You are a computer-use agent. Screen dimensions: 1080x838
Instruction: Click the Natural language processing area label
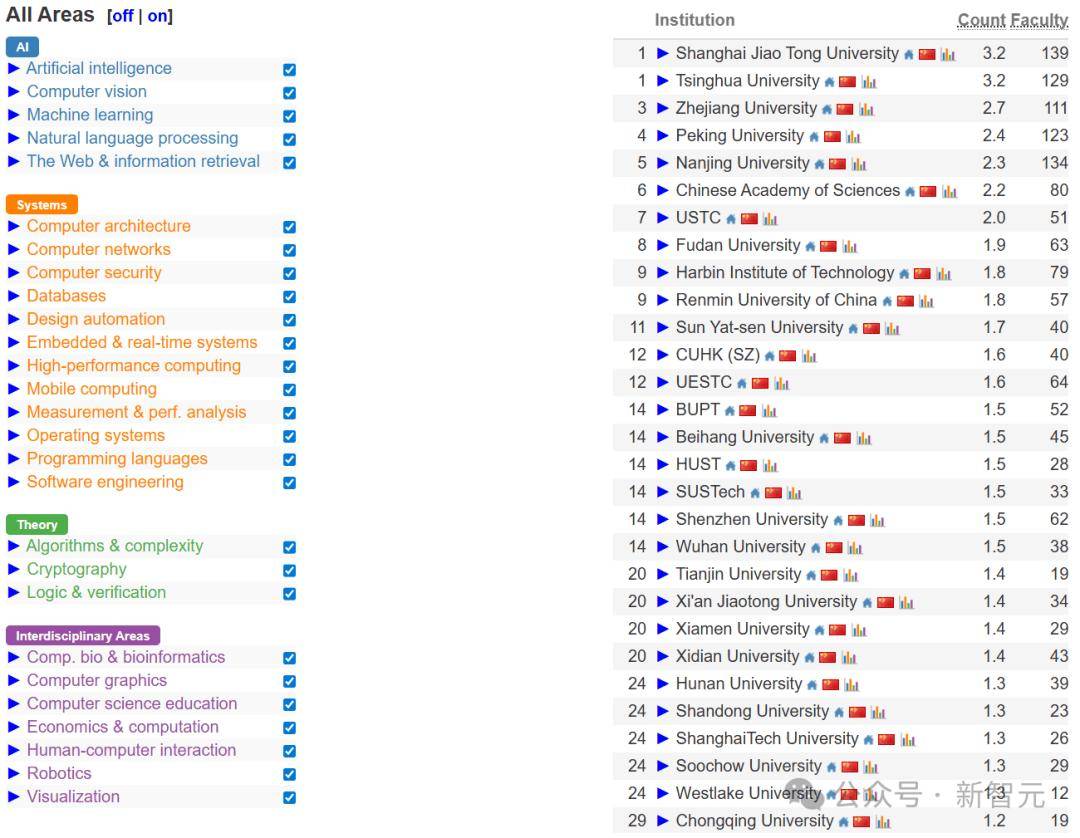(132, 138)
